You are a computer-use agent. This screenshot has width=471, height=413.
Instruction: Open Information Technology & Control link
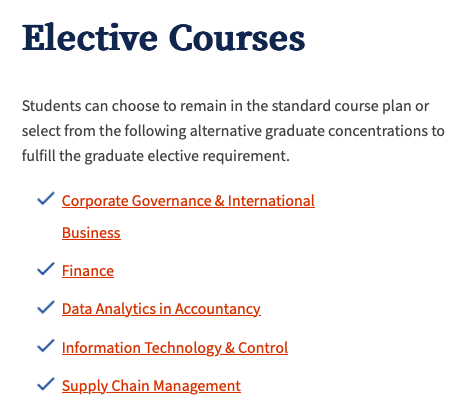(175, 348)
